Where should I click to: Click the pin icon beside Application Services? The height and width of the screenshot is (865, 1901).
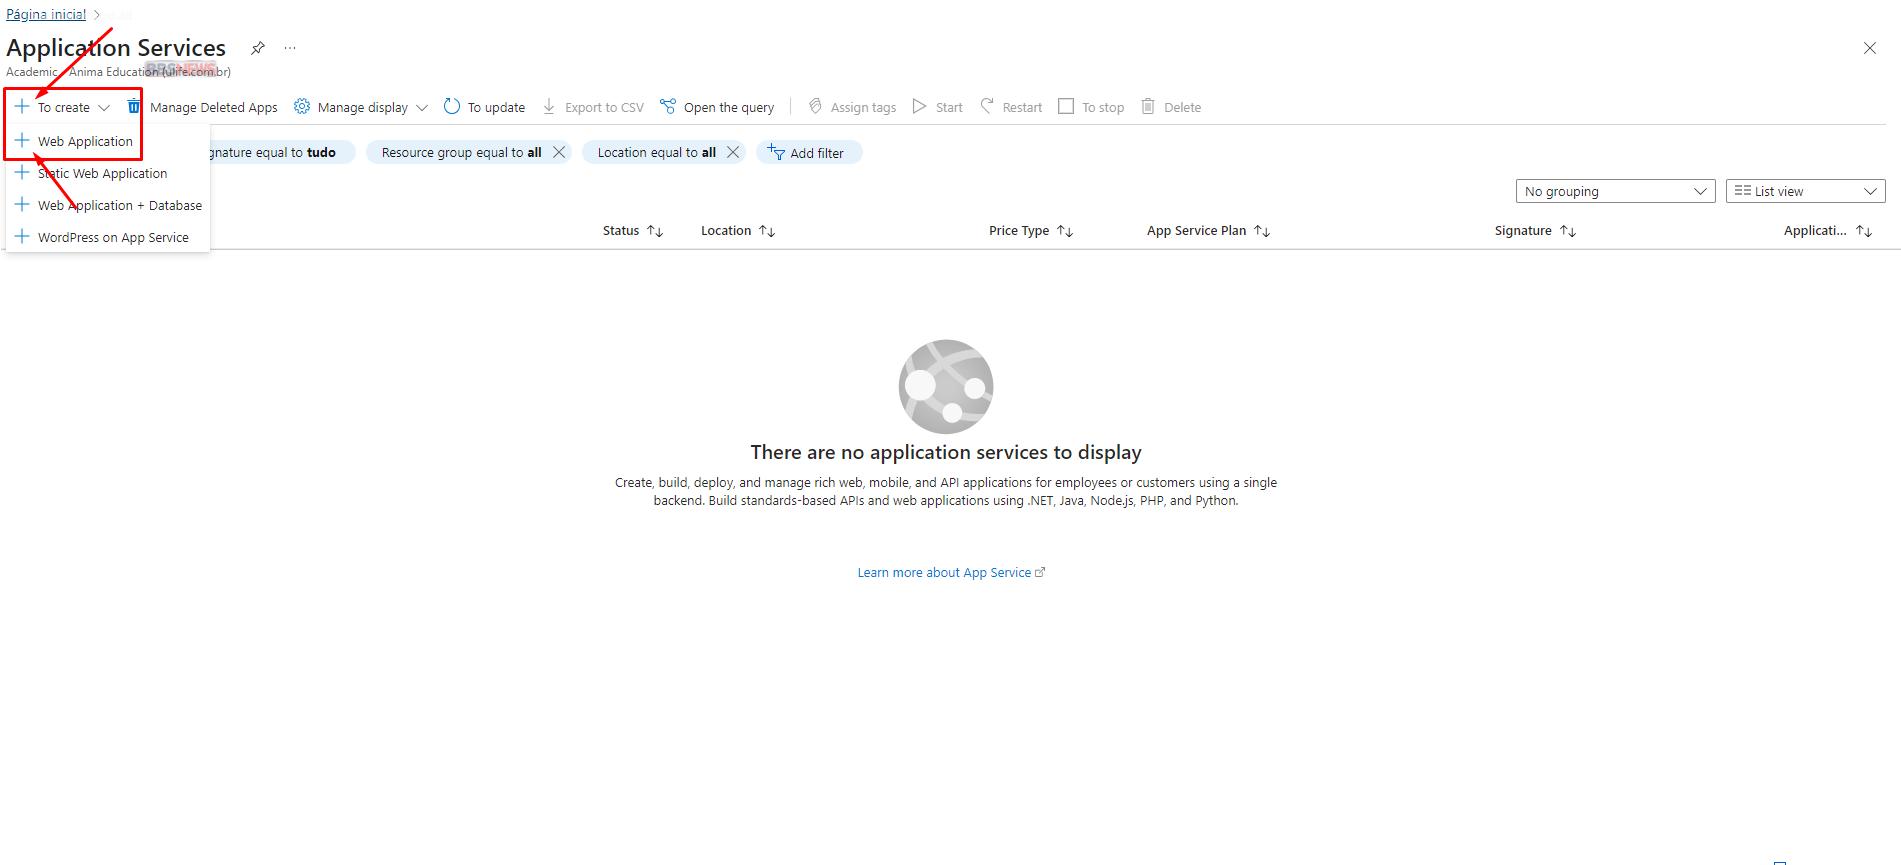[258, 48]
